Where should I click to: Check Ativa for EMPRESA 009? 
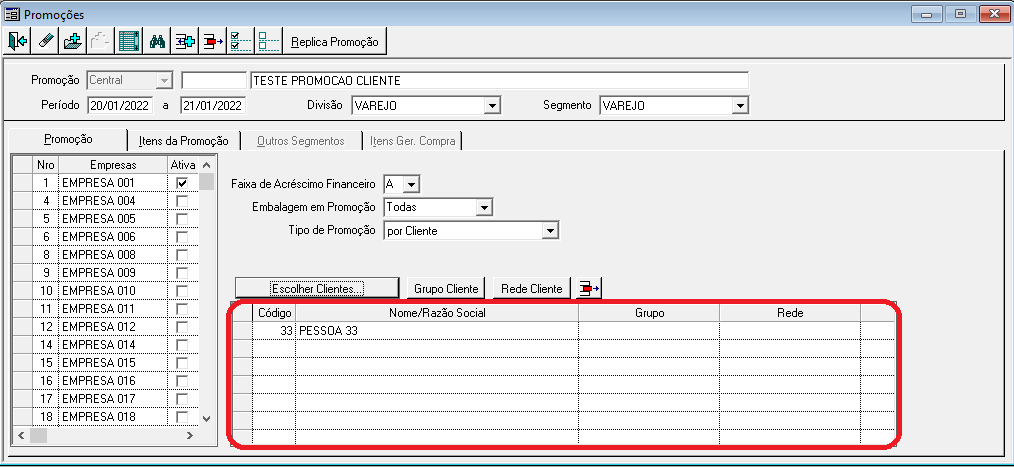182,273
